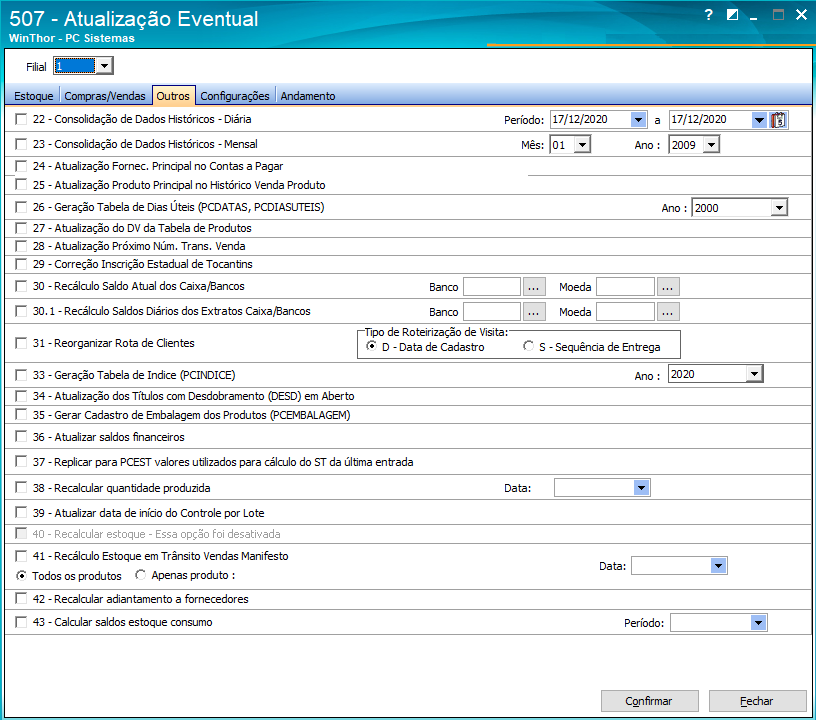Screen dimensions: 816x720
Task: Check 42 - Recalcular adiantamento a fornecedores
Action: pos(21,599)
